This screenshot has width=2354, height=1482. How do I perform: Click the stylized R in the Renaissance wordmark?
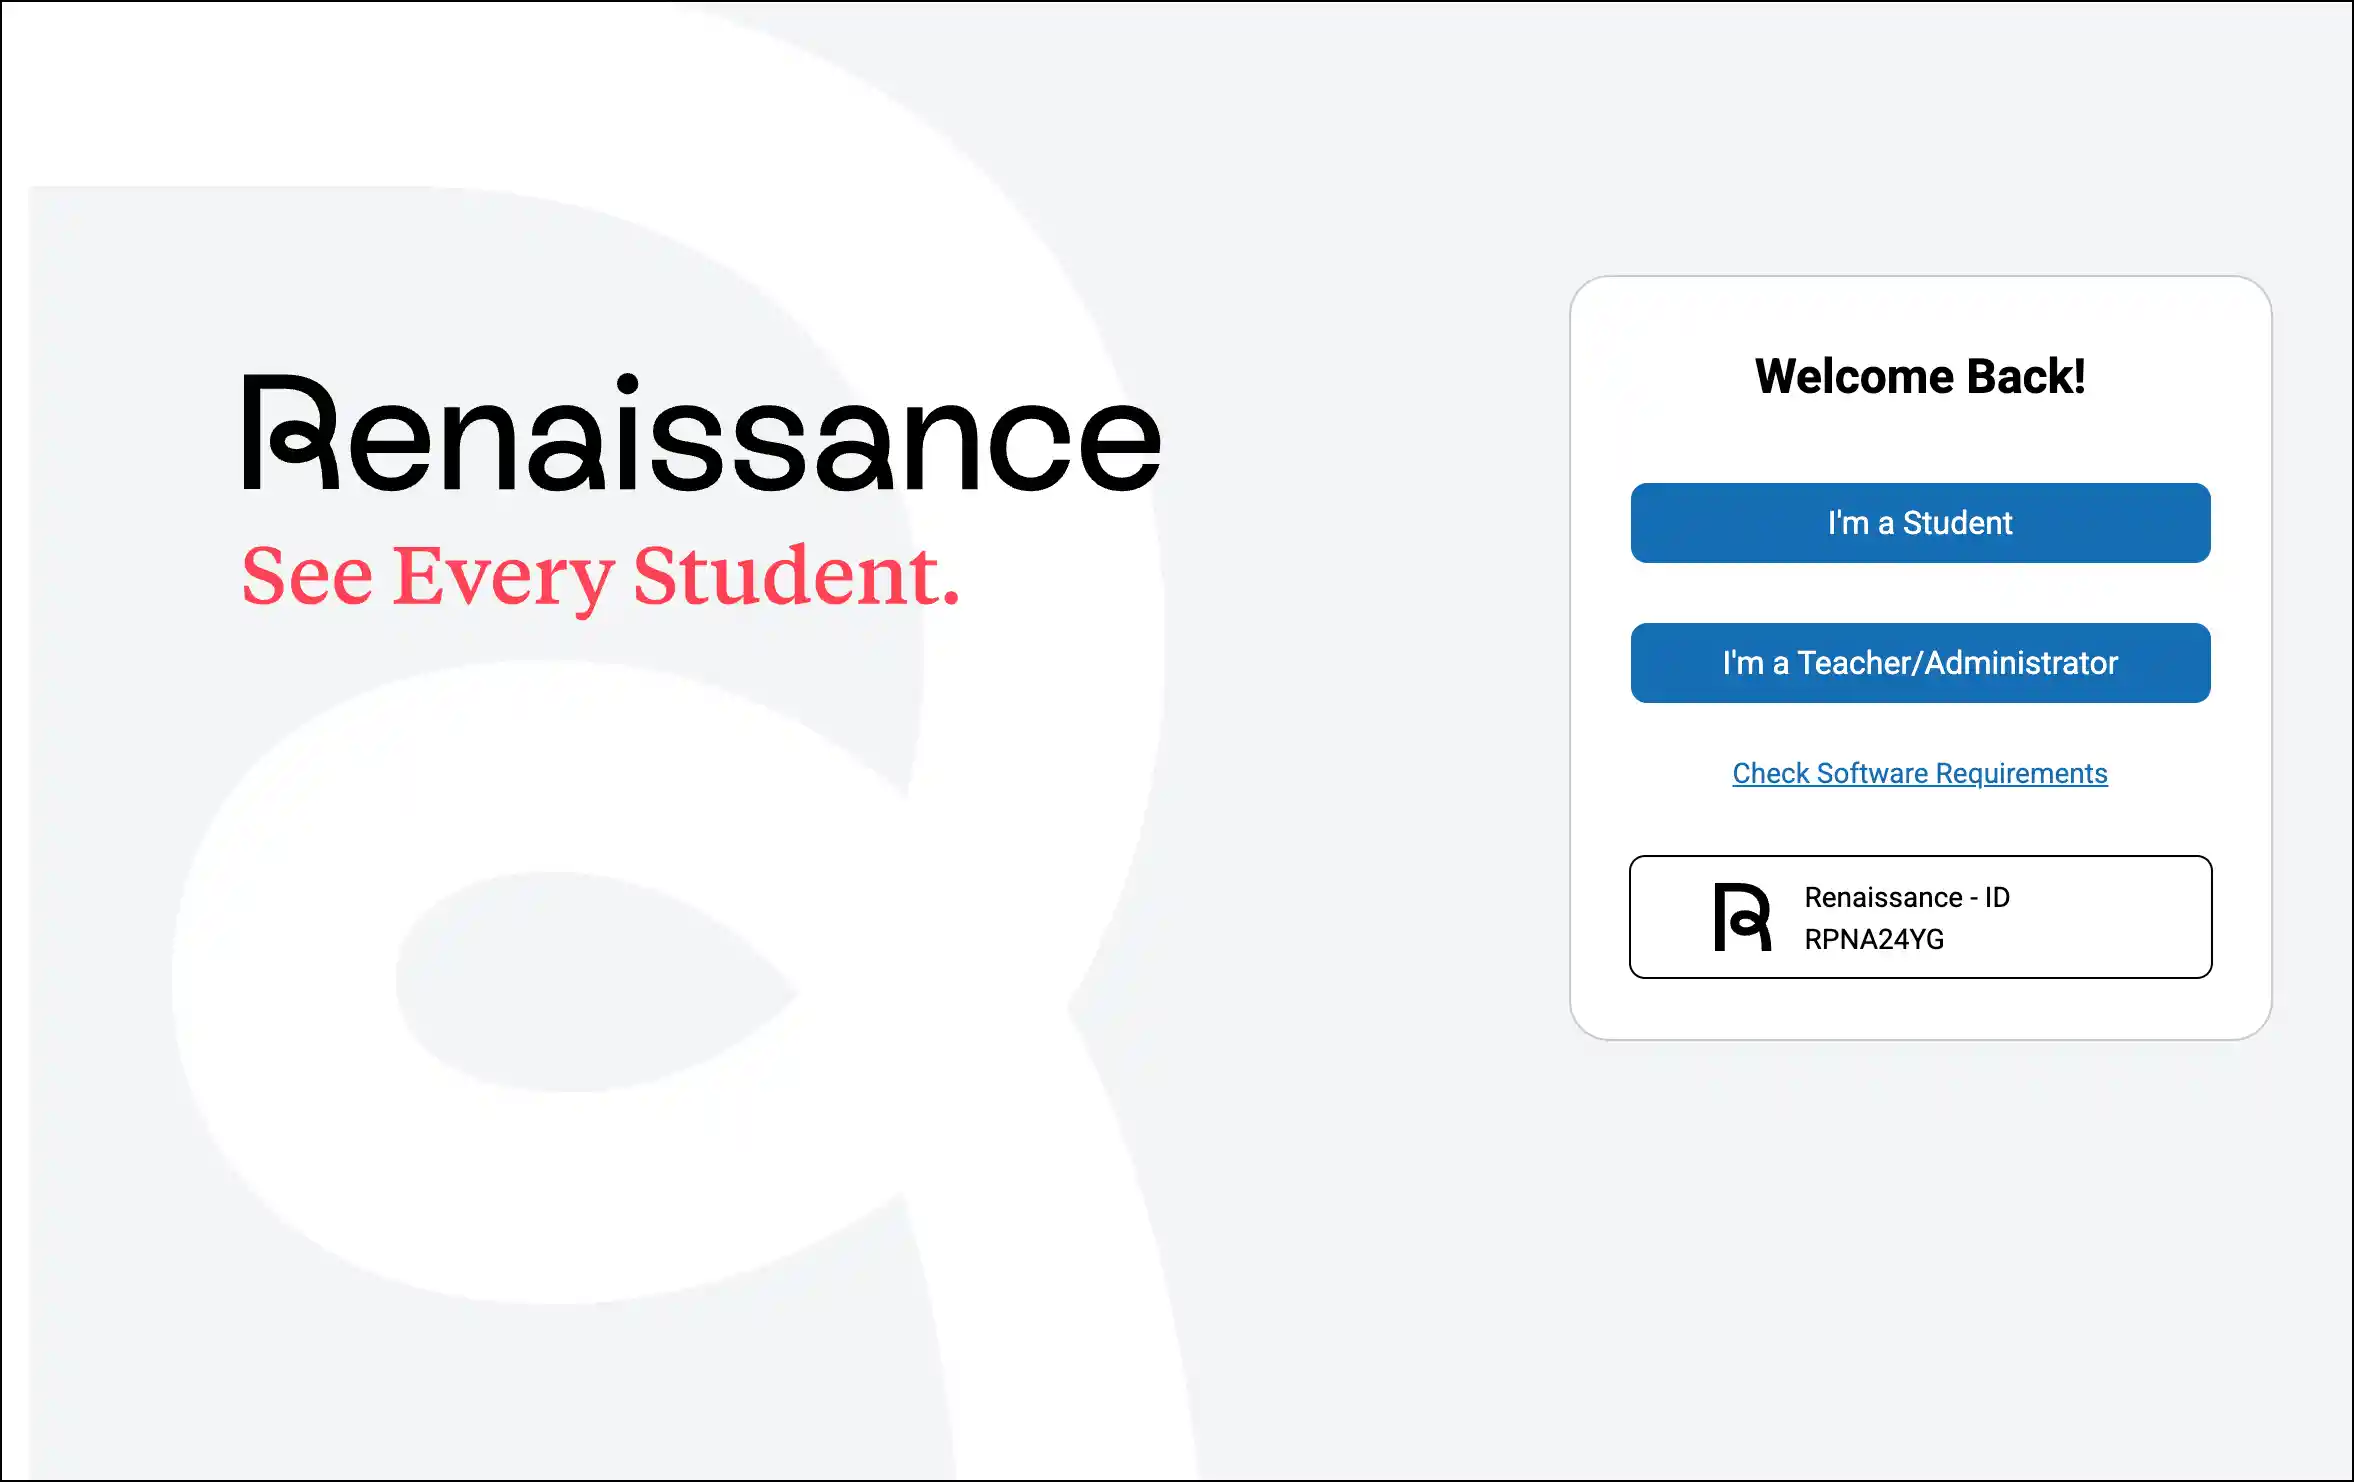click(291, 432)
